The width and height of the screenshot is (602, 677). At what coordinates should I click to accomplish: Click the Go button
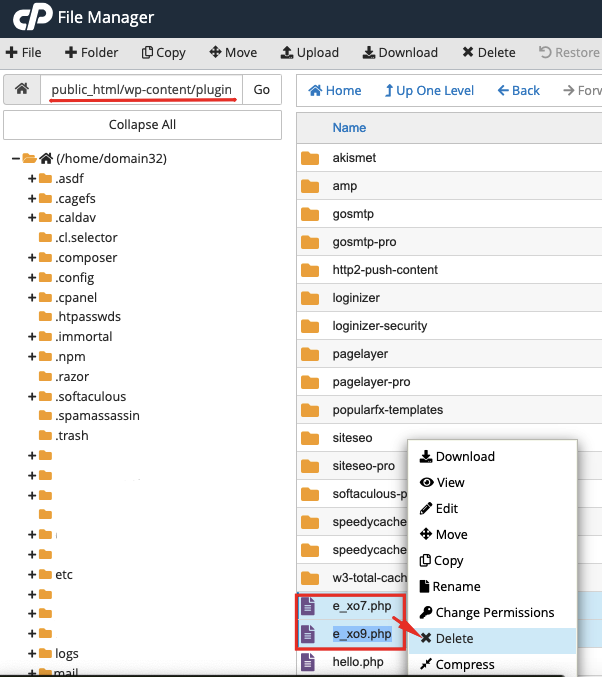[x=262, y=89]
